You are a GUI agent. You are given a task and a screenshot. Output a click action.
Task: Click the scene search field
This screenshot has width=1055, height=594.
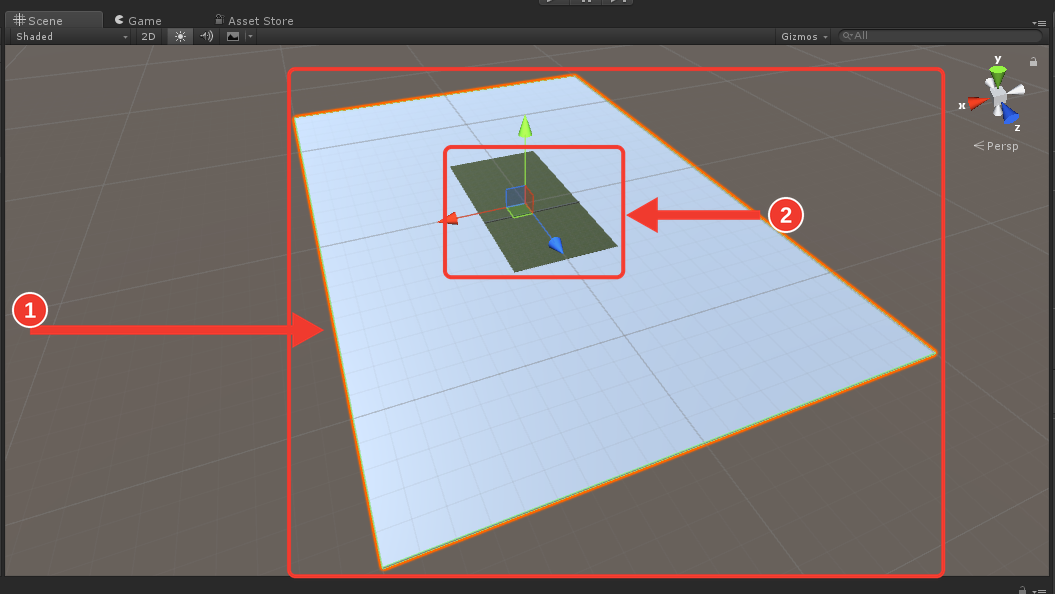[x=940, y=36]
